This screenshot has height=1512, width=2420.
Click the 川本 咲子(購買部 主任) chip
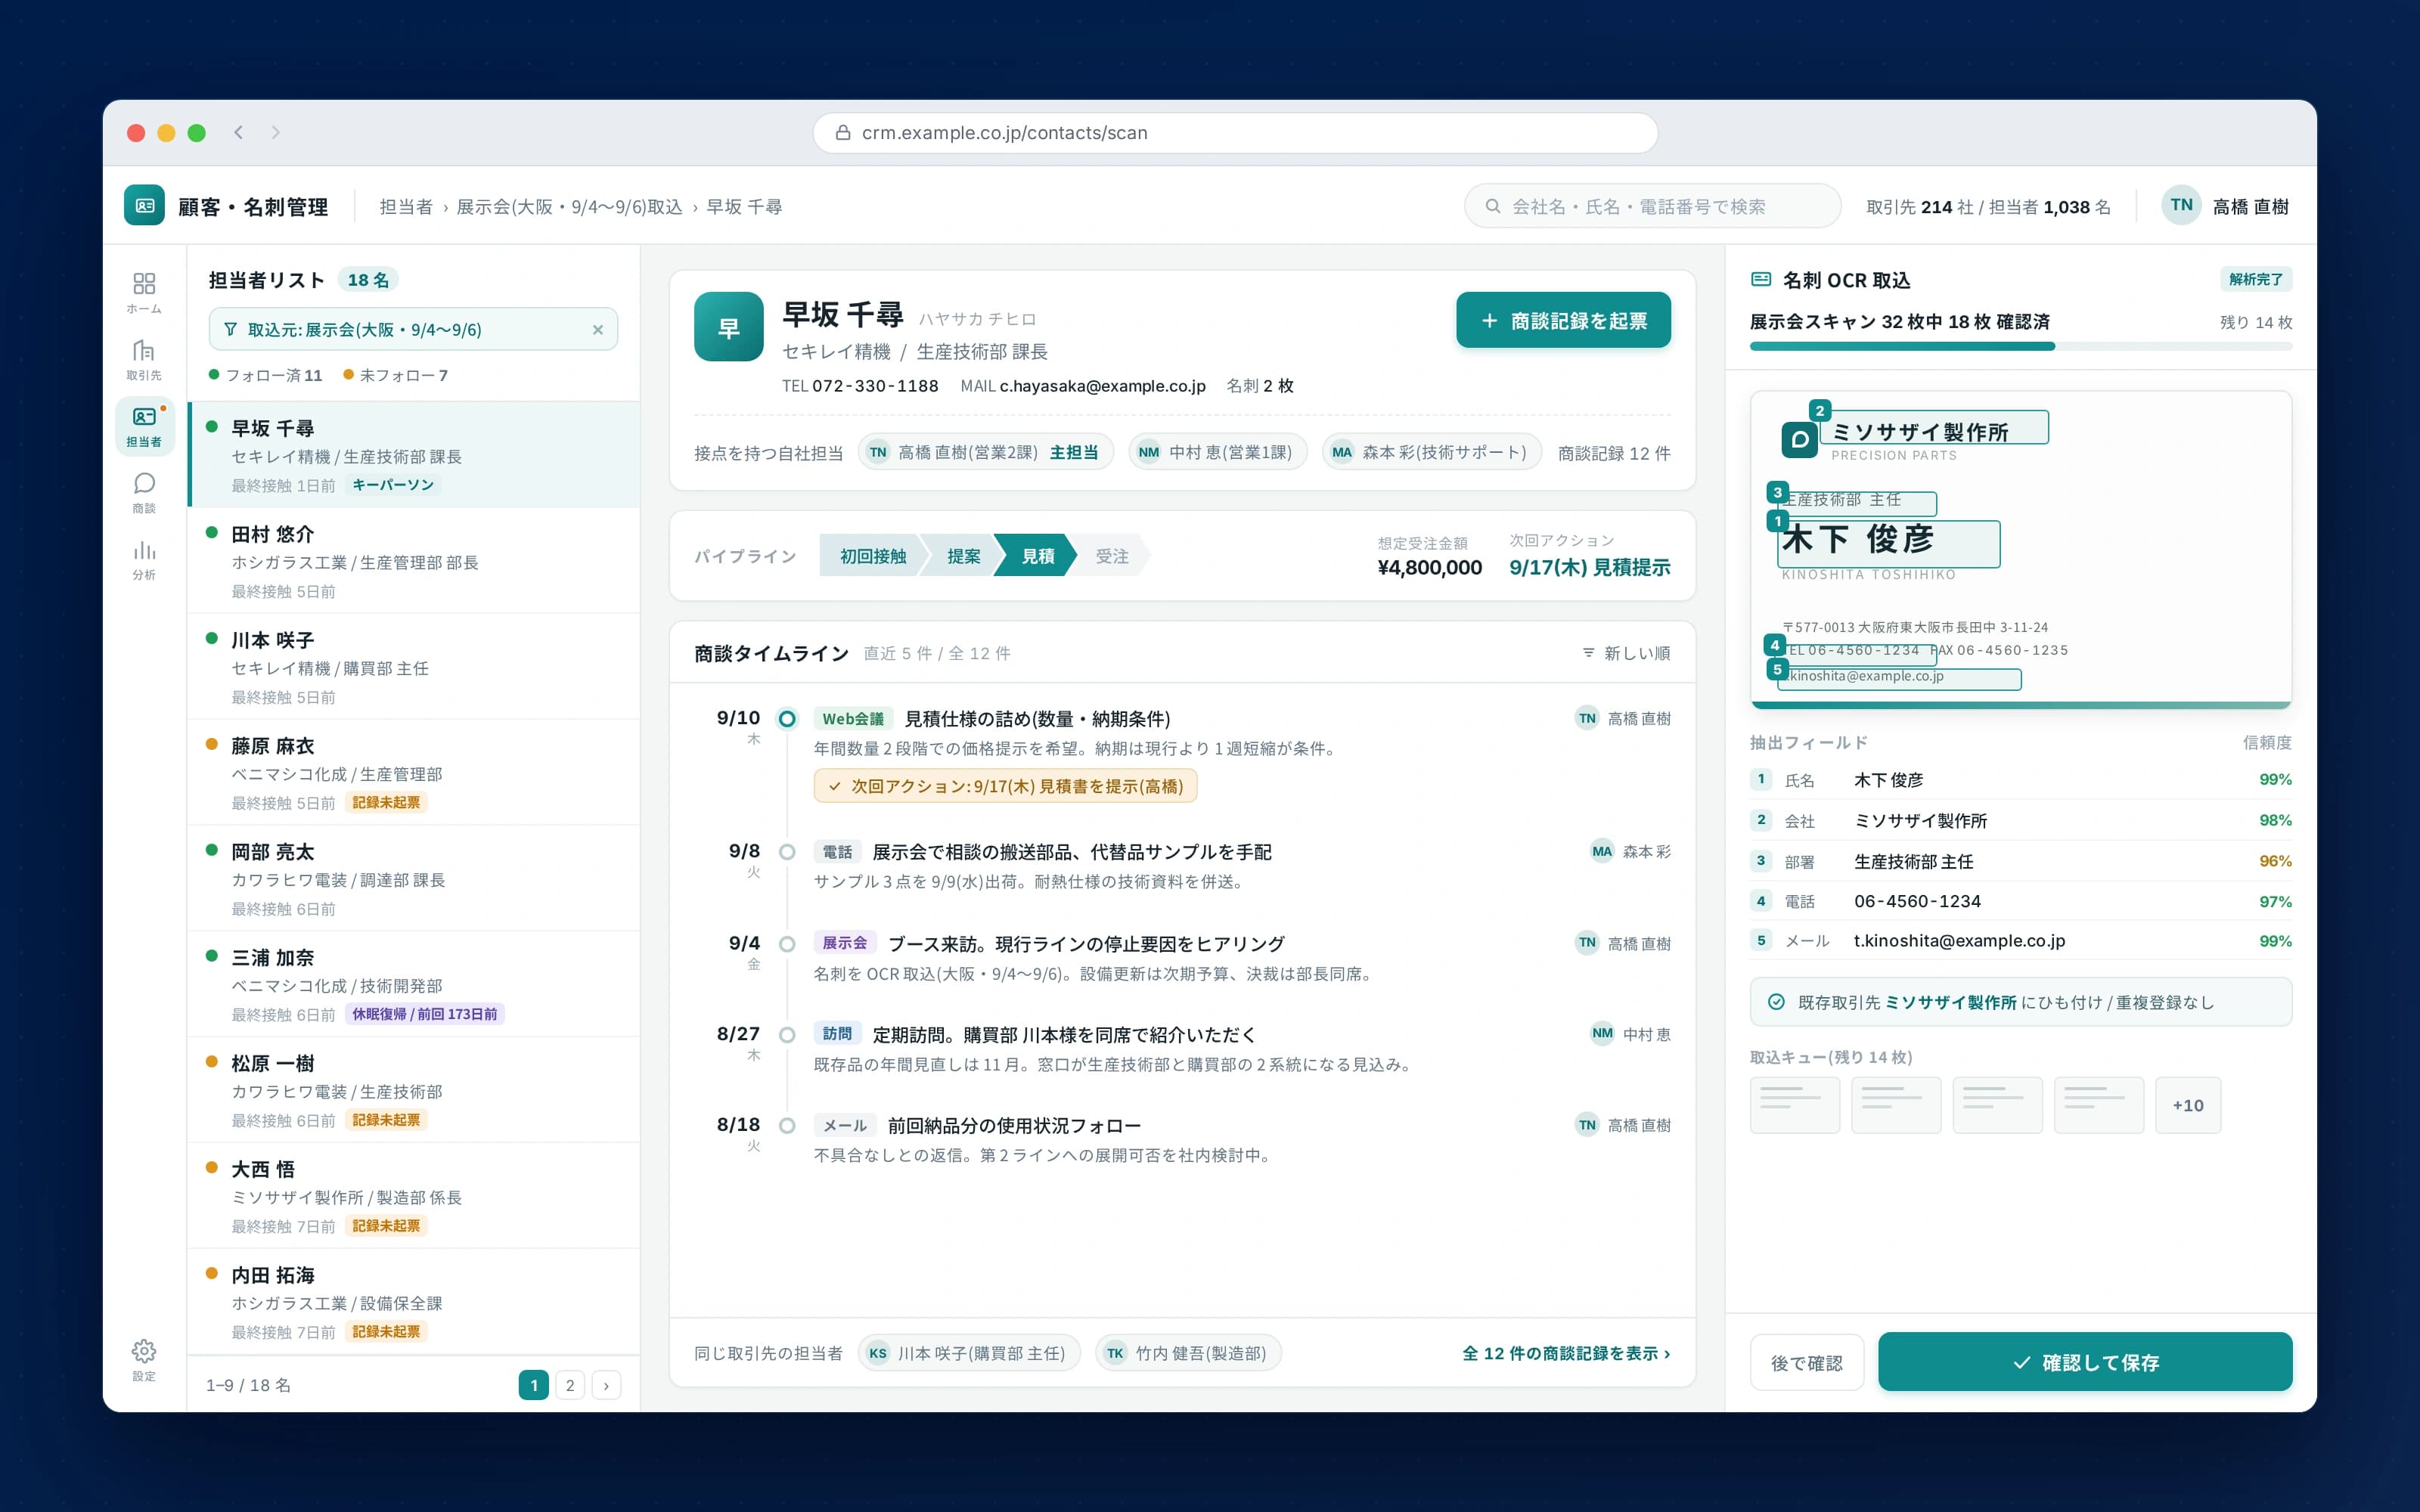click(969, 1353)
